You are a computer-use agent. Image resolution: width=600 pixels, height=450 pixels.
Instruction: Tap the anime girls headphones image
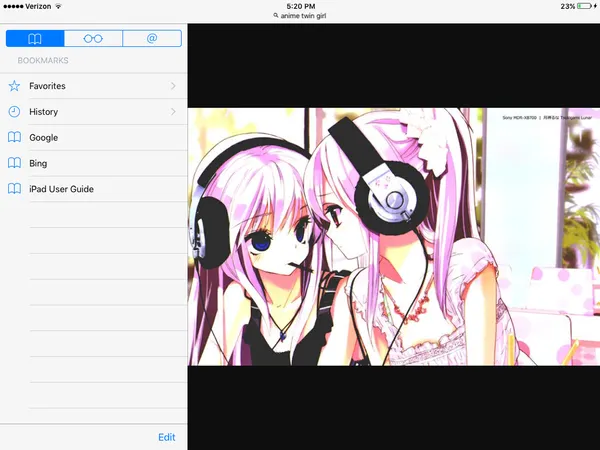click(393, 236)
